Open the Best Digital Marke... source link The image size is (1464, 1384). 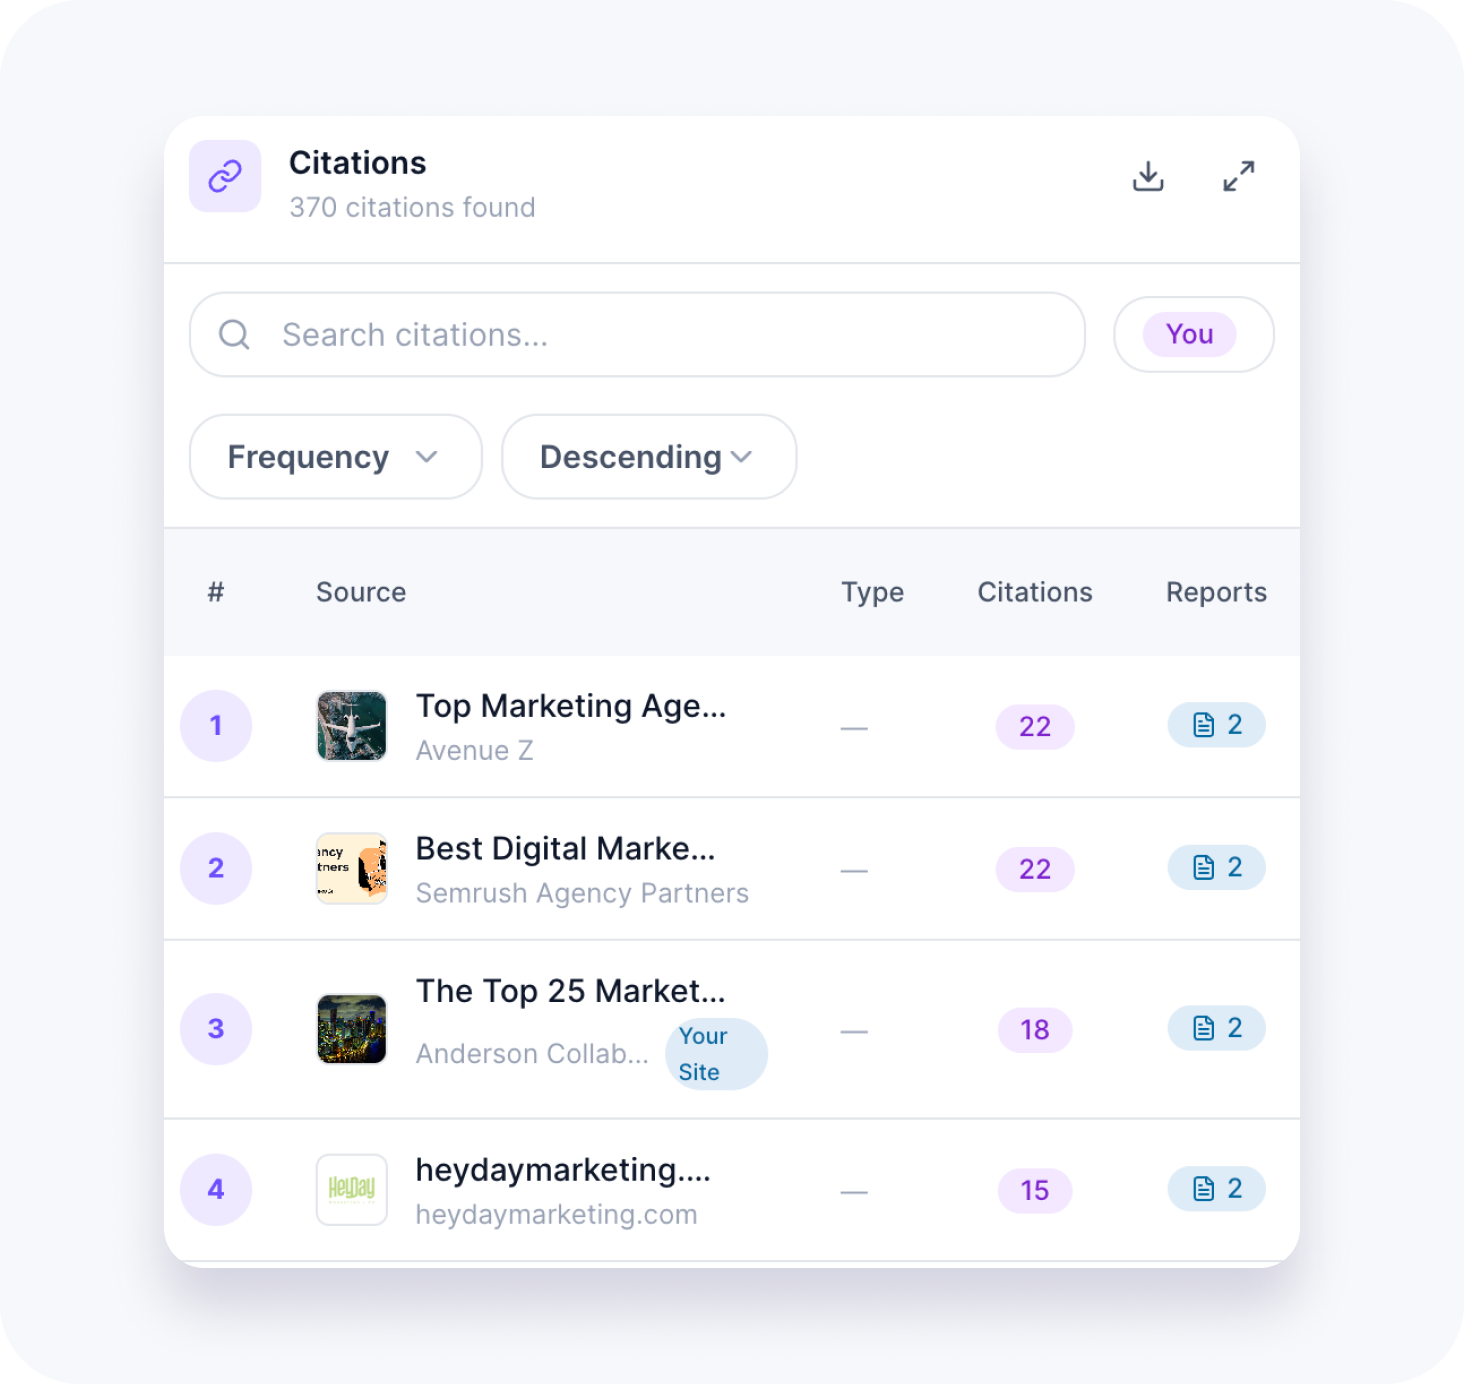tap(565, 849)
